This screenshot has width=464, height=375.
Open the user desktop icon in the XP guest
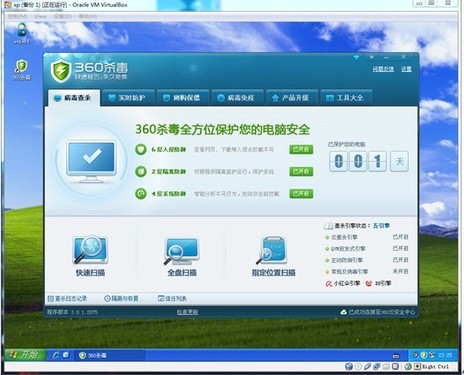pyautogui.click(x=22, y=33)
